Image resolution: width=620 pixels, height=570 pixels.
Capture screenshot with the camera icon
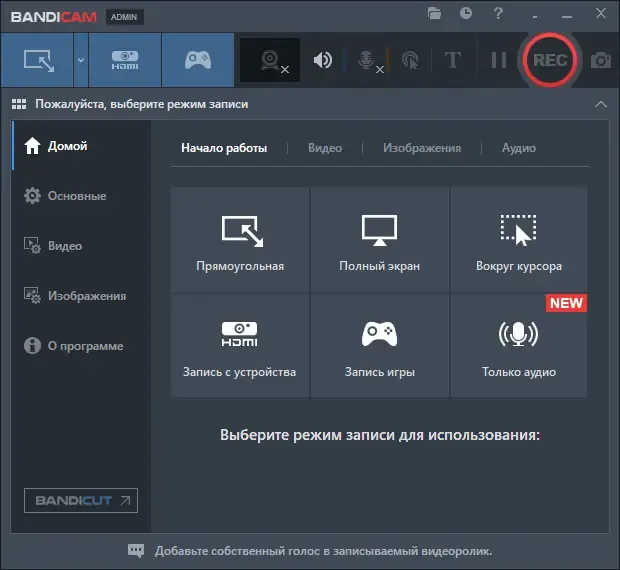pyautogui.click(x=601, y=60)
